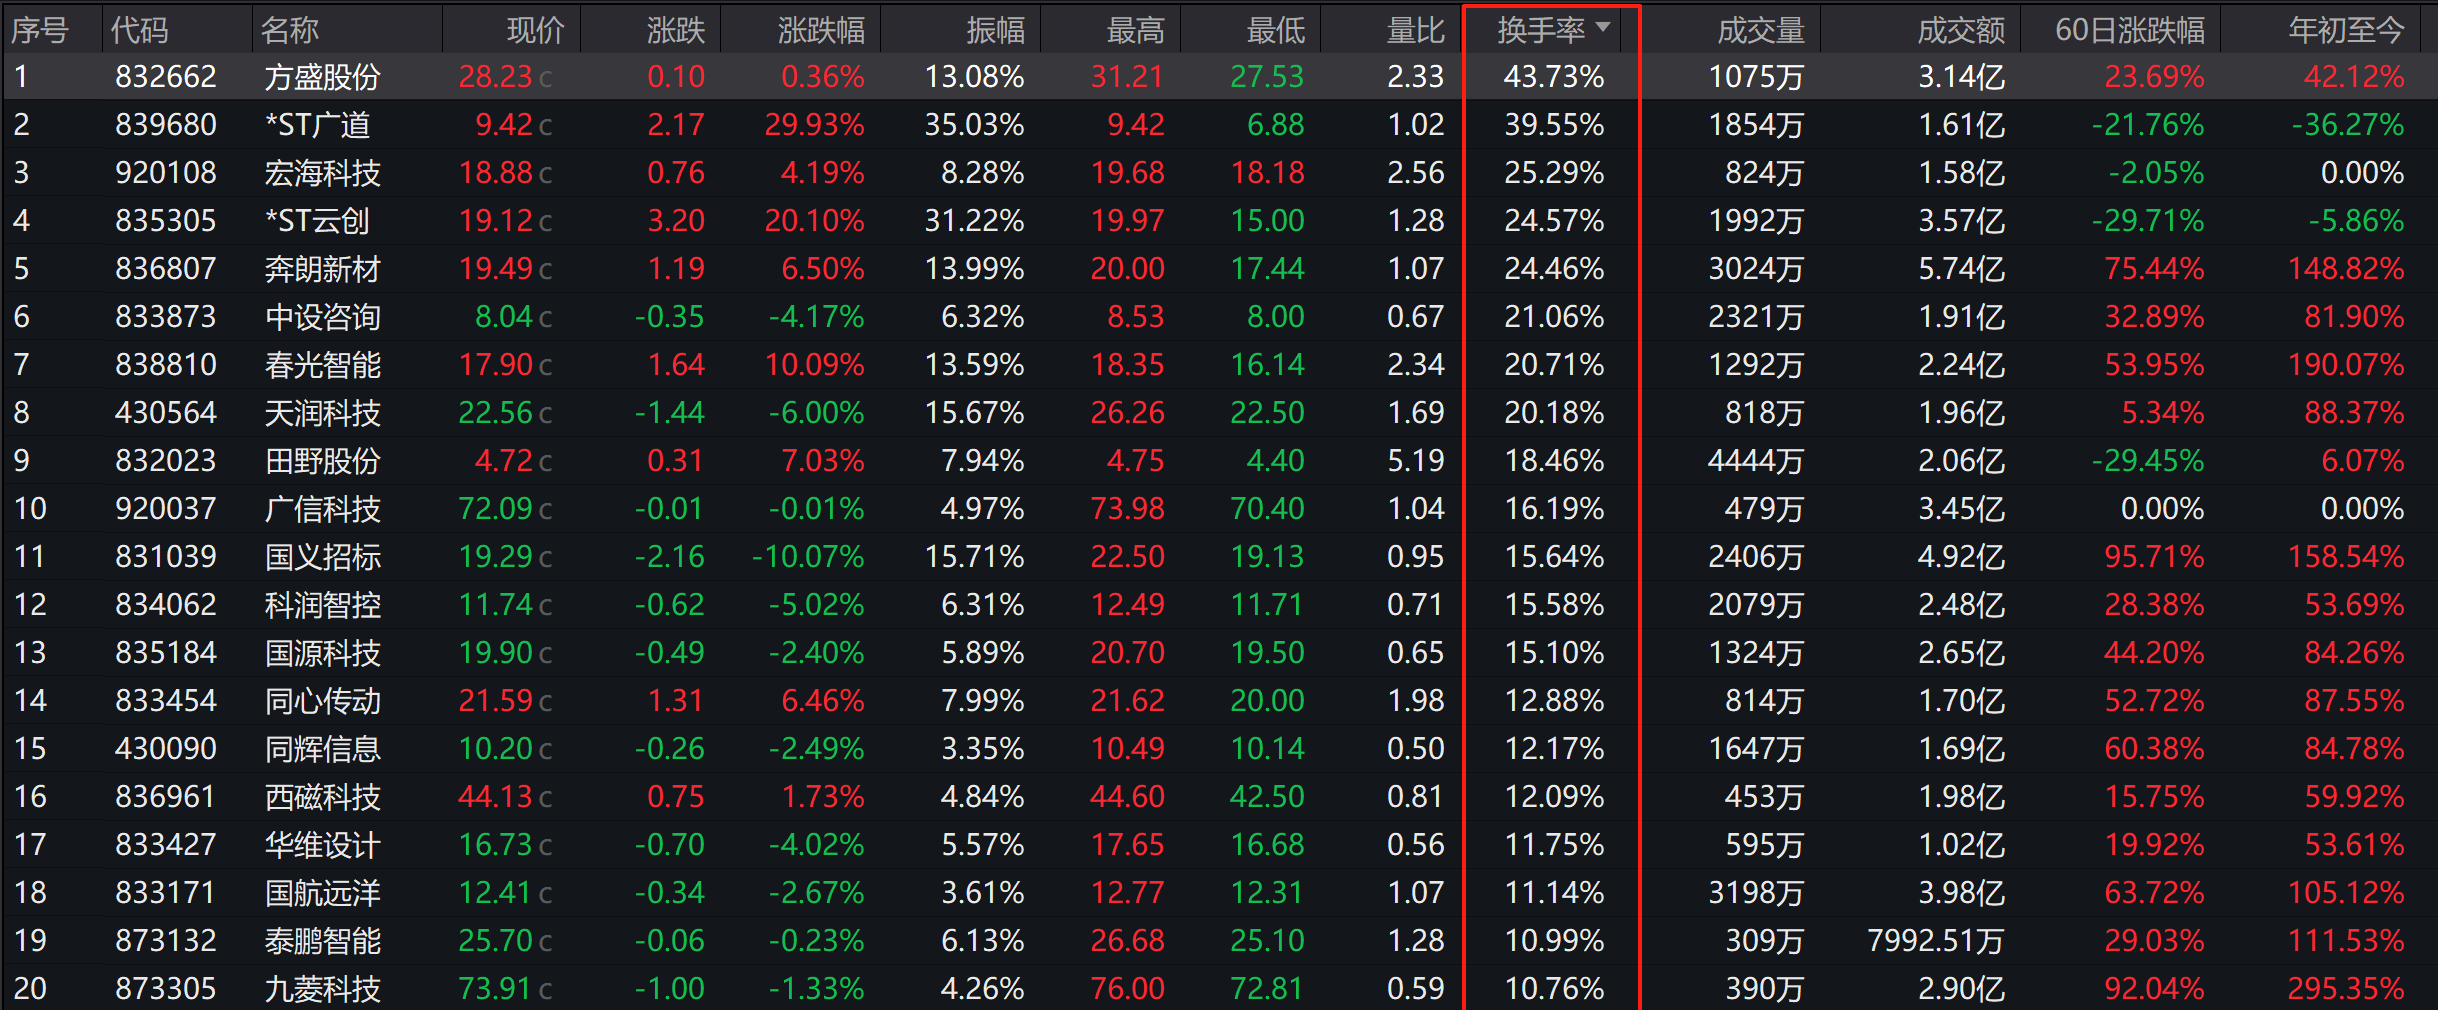Open the 春光智能 stock entry

322,365
